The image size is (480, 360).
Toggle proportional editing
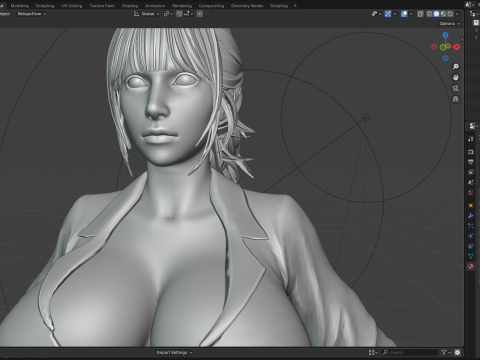click(200, 14)
